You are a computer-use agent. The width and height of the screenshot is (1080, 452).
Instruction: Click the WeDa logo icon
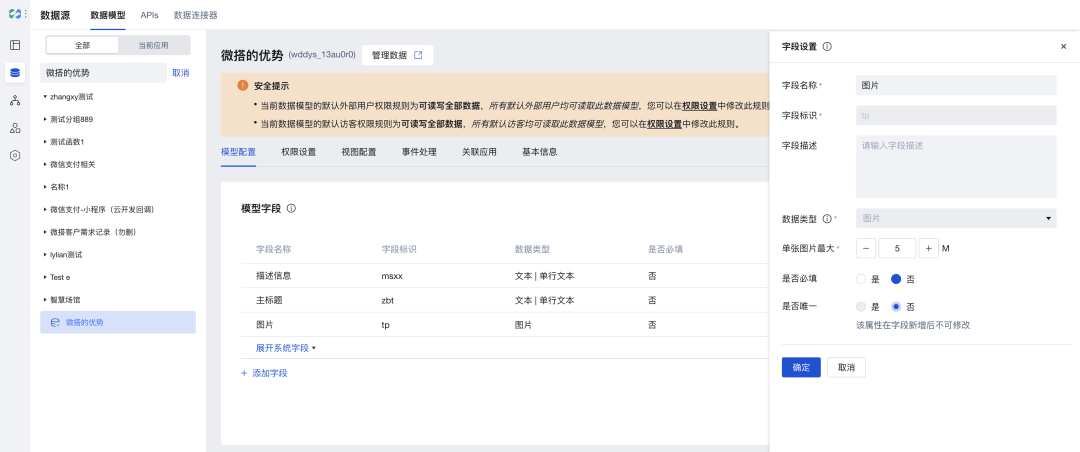(x=14, y=14)
